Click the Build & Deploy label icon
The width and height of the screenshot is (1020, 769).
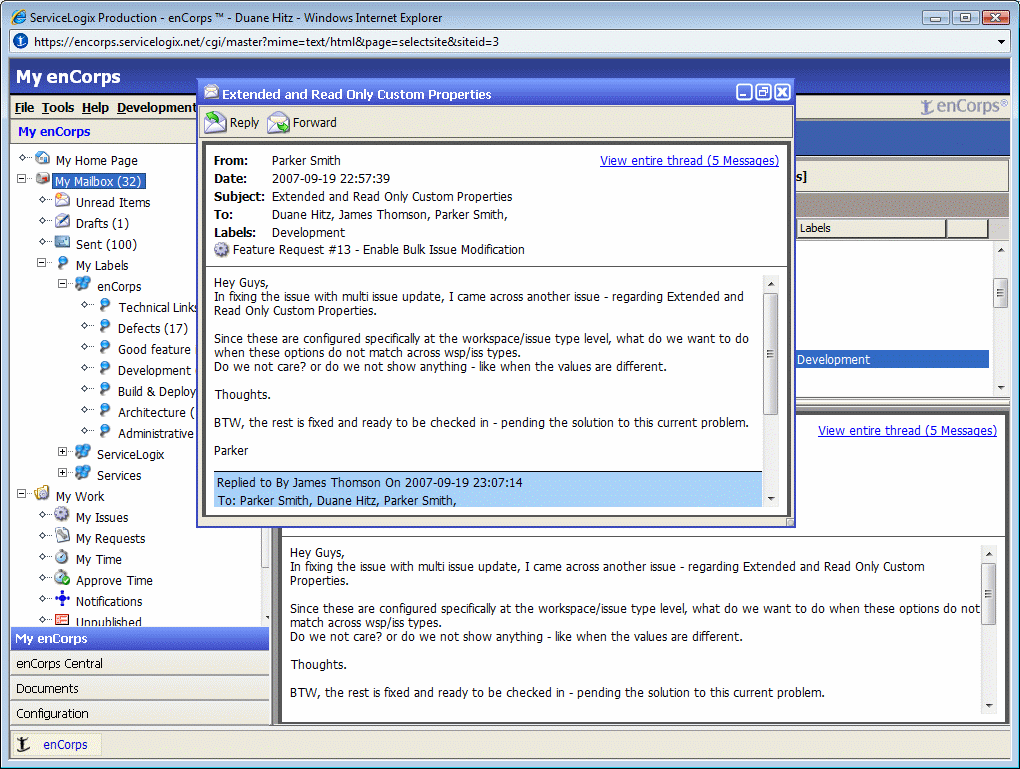(x=105, y=389)
